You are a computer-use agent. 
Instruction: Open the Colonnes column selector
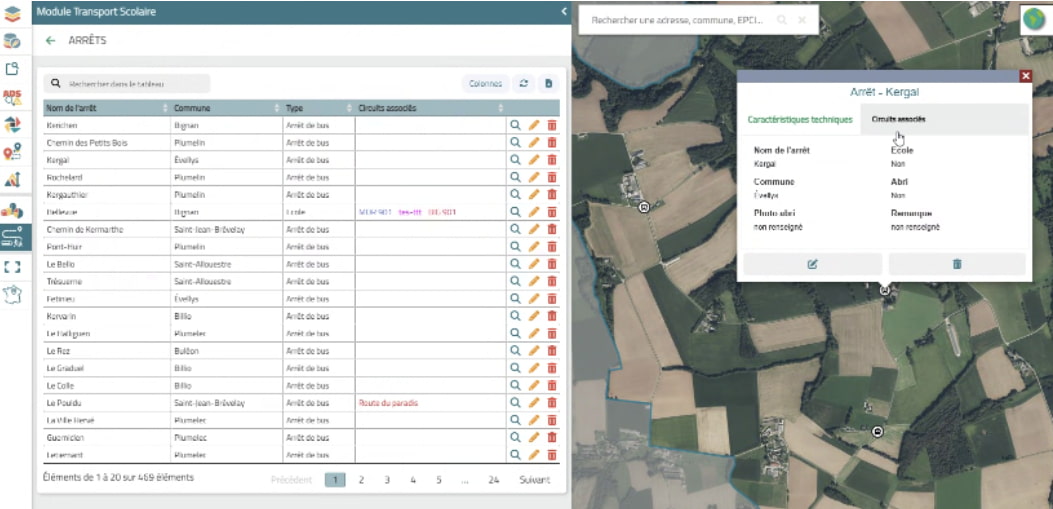[x=485, y=84]
